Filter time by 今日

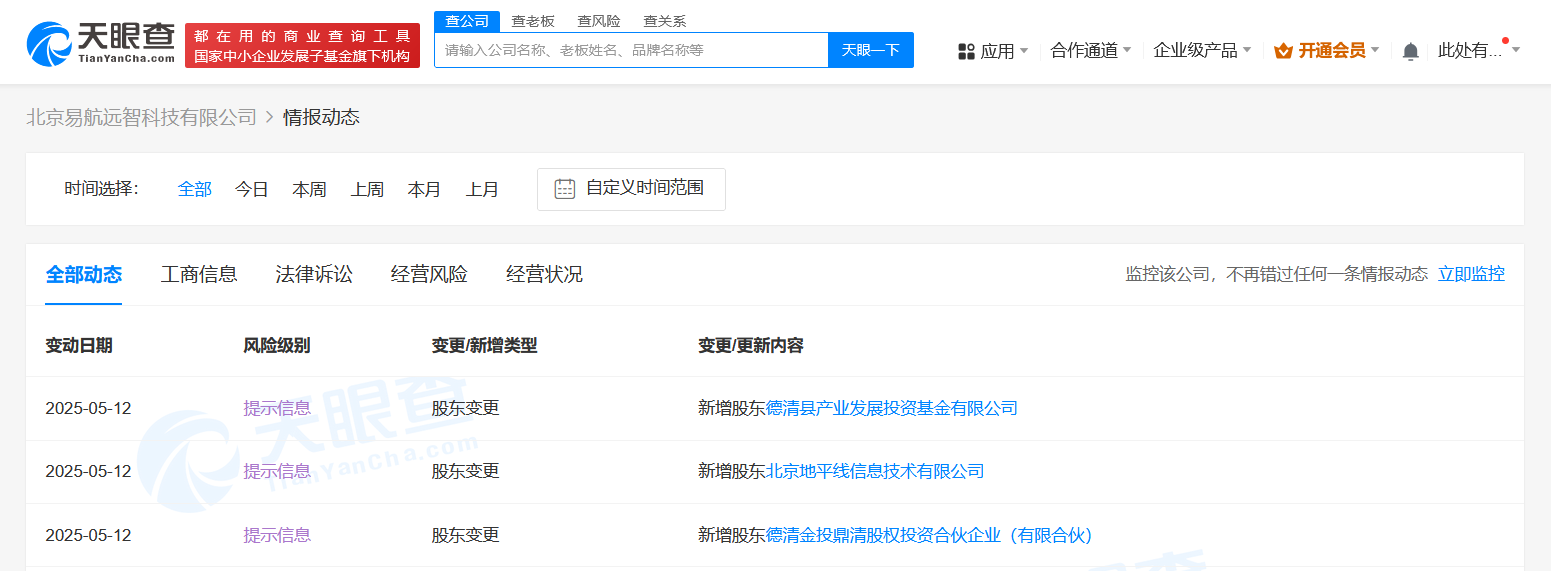point(252,189)
